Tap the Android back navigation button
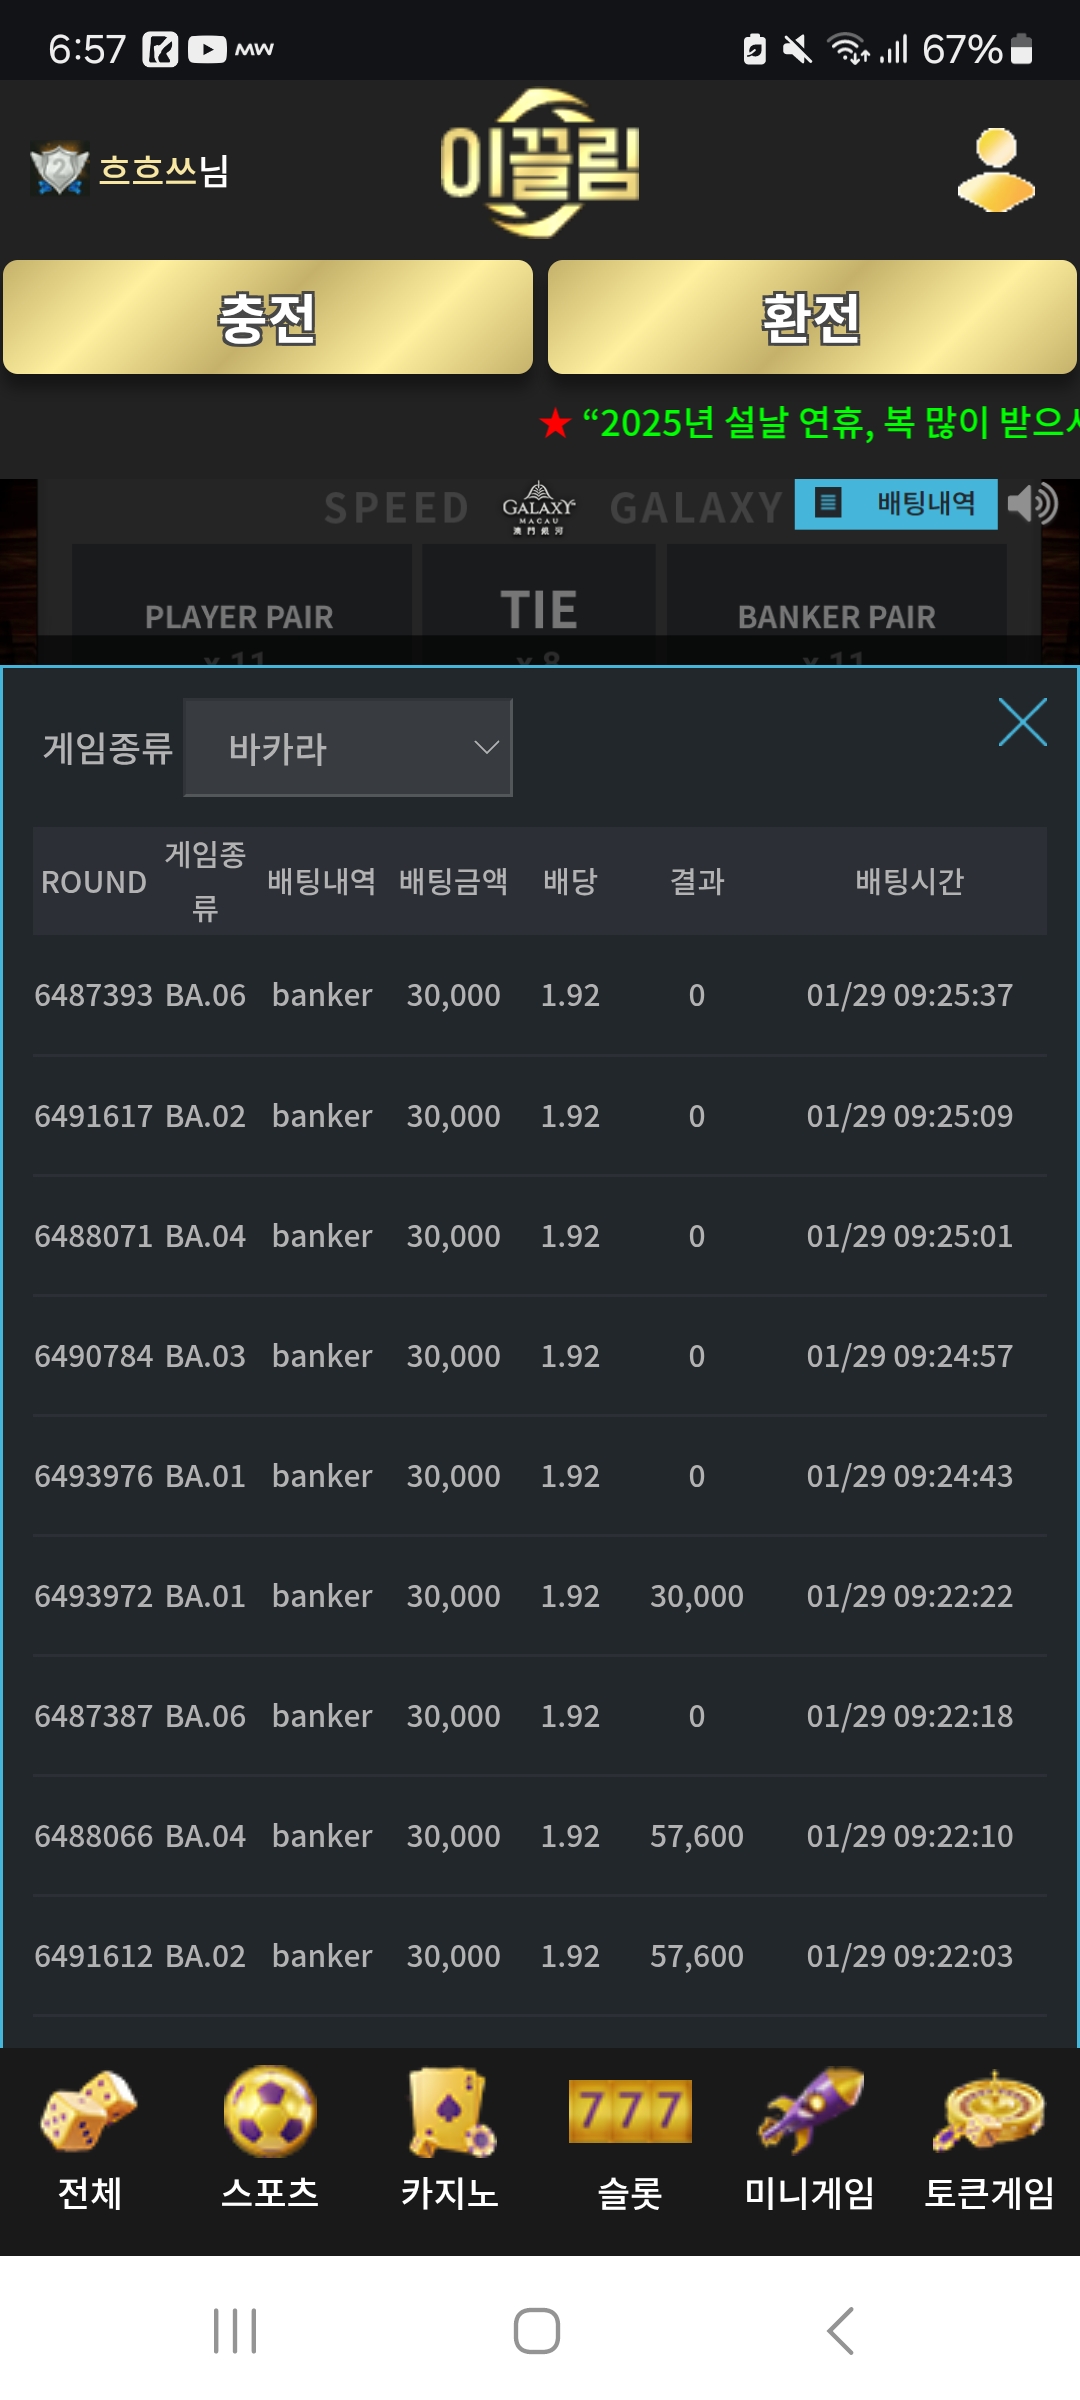This screenshot has height=2400, width=1080. pos(840,2331)
